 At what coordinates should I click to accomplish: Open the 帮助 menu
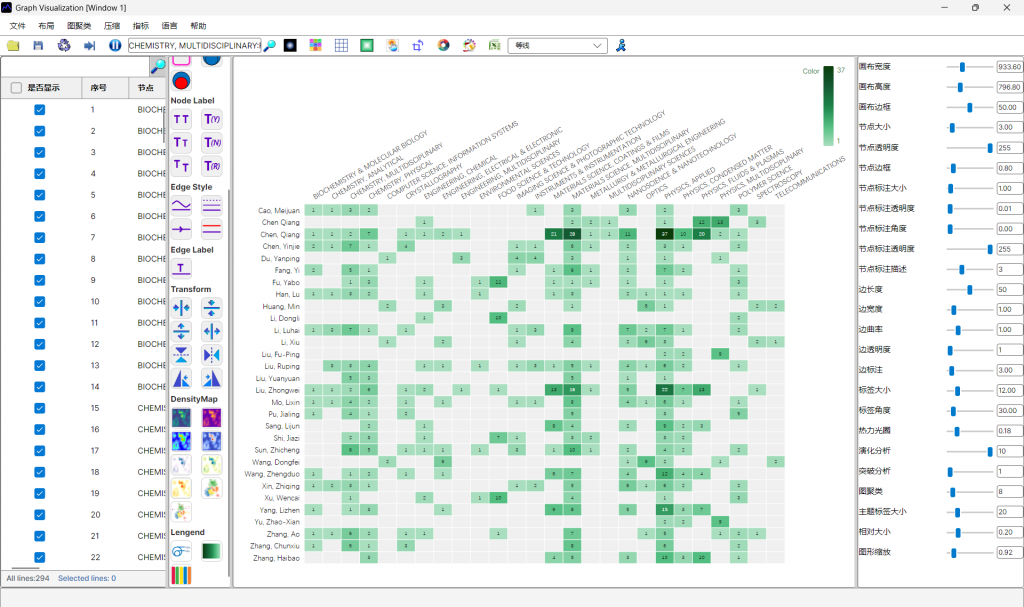click(198, 25)
